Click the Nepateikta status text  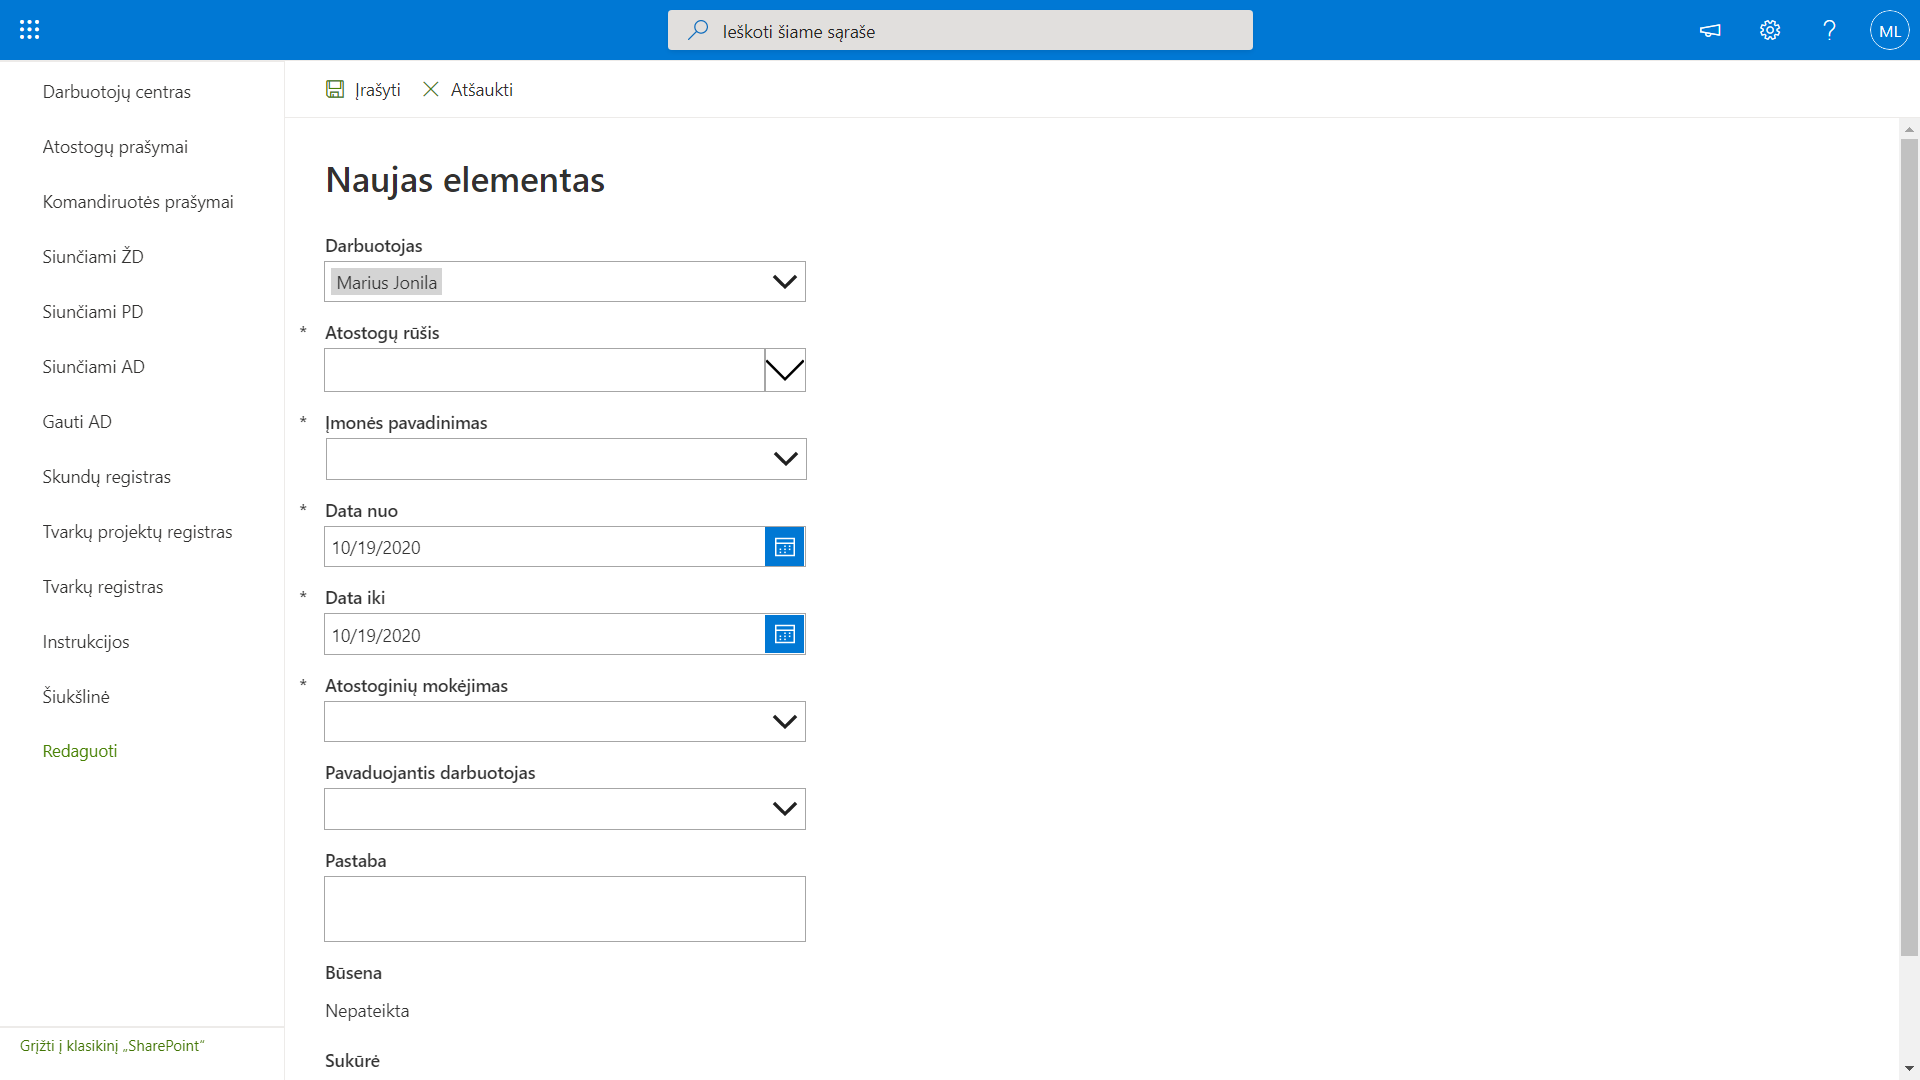367,1011
